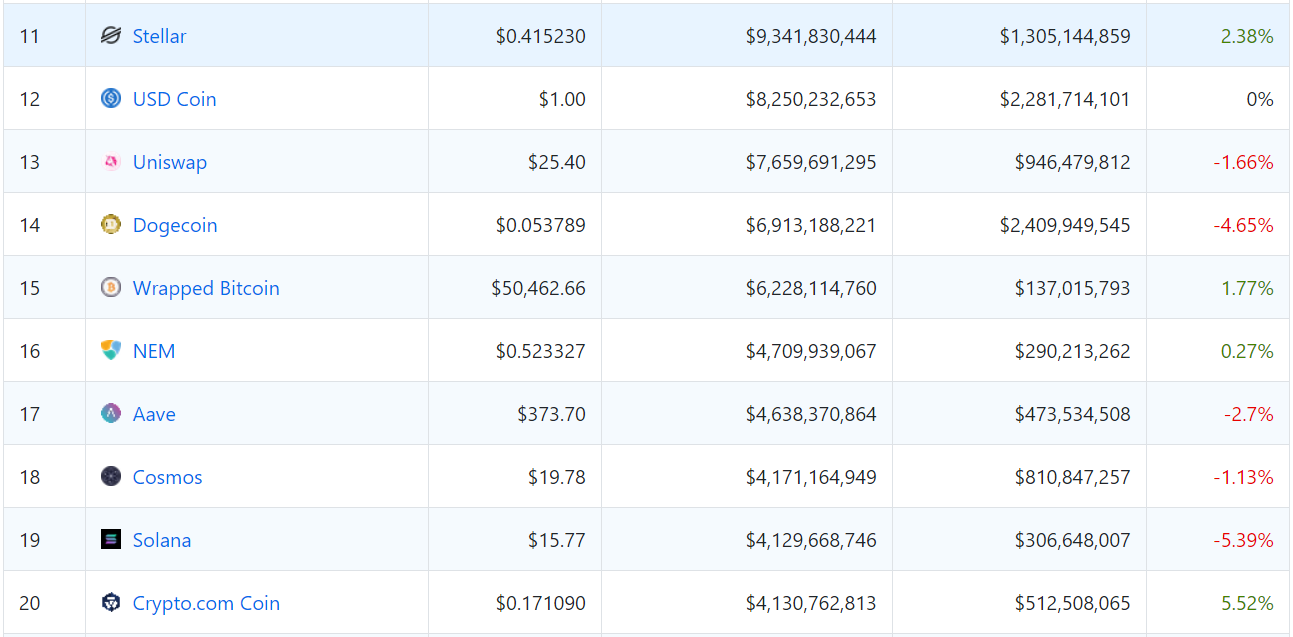
Task: Select Uniswap change -1.66%
Action: (1244, 162)
